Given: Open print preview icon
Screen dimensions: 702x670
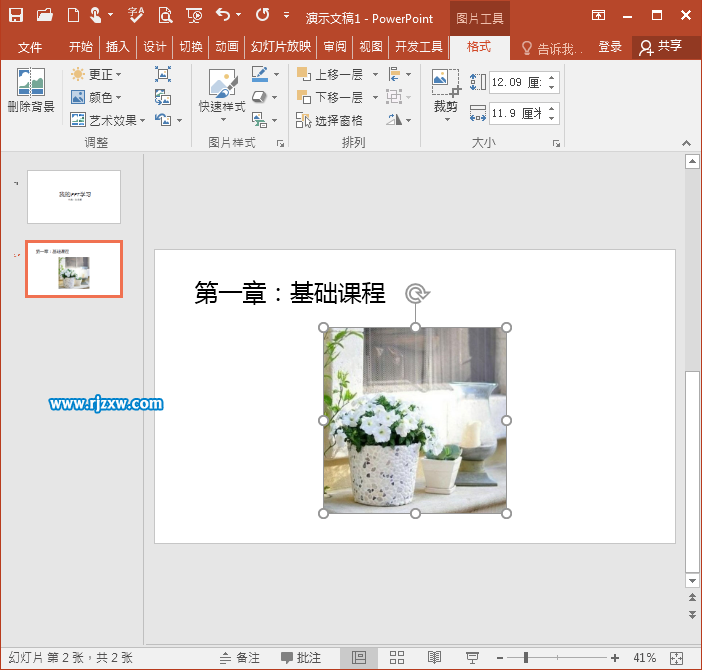Looking at the screenshot, I should (165, 16).
